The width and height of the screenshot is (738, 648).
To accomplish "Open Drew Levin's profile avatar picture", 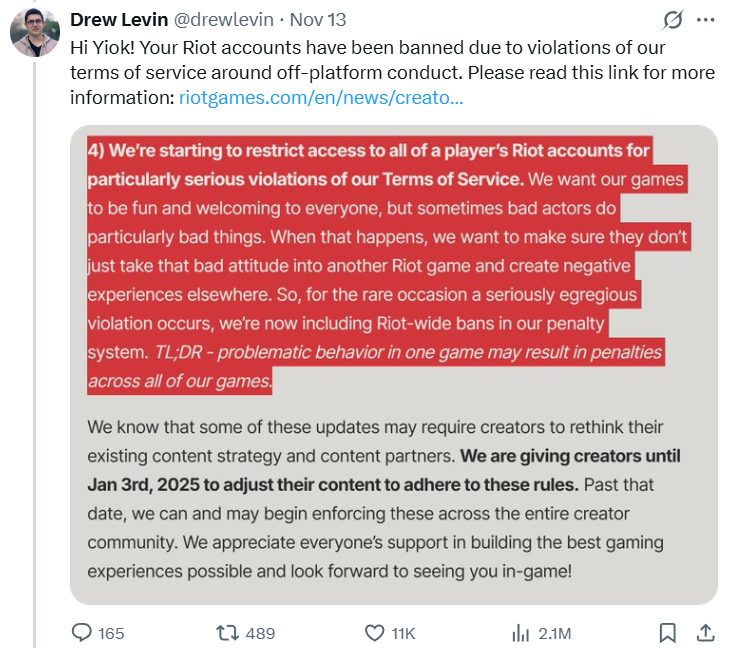I will [35, 33].
